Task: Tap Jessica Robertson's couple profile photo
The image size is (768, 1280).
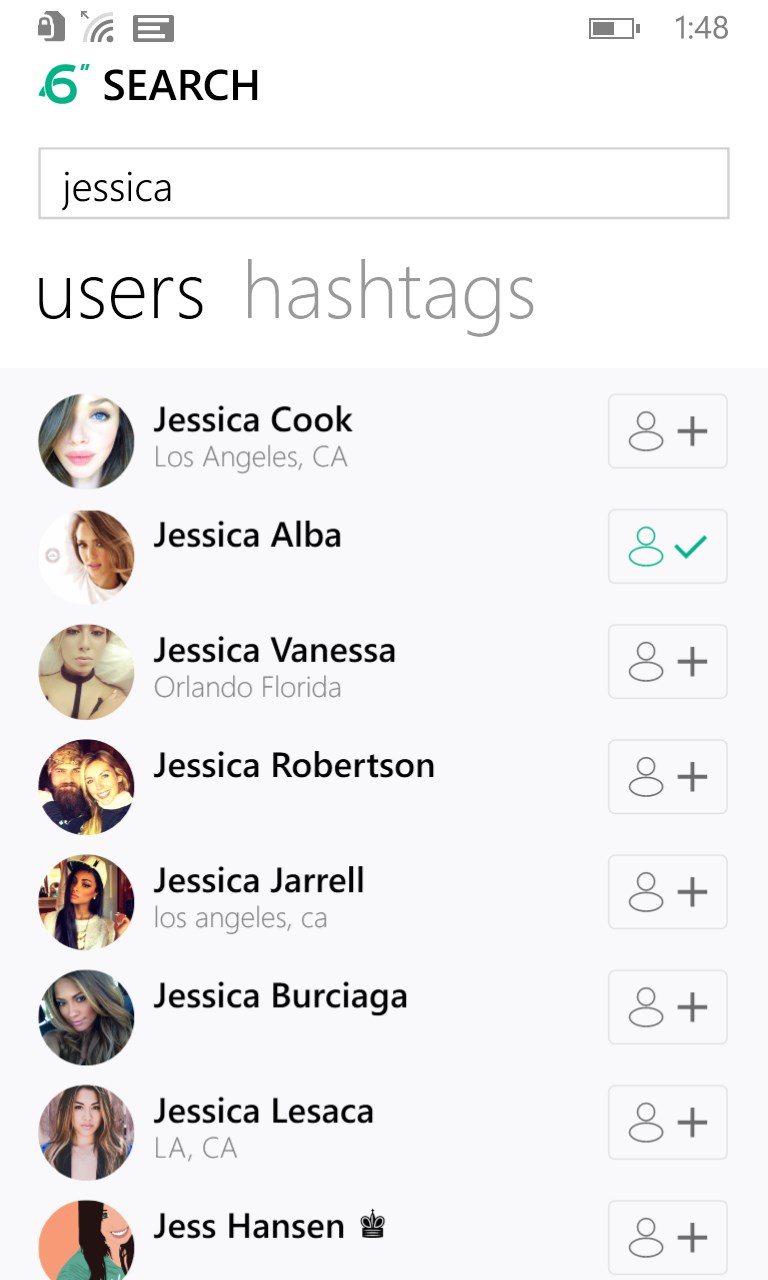Action: click(x=86, y=787)
